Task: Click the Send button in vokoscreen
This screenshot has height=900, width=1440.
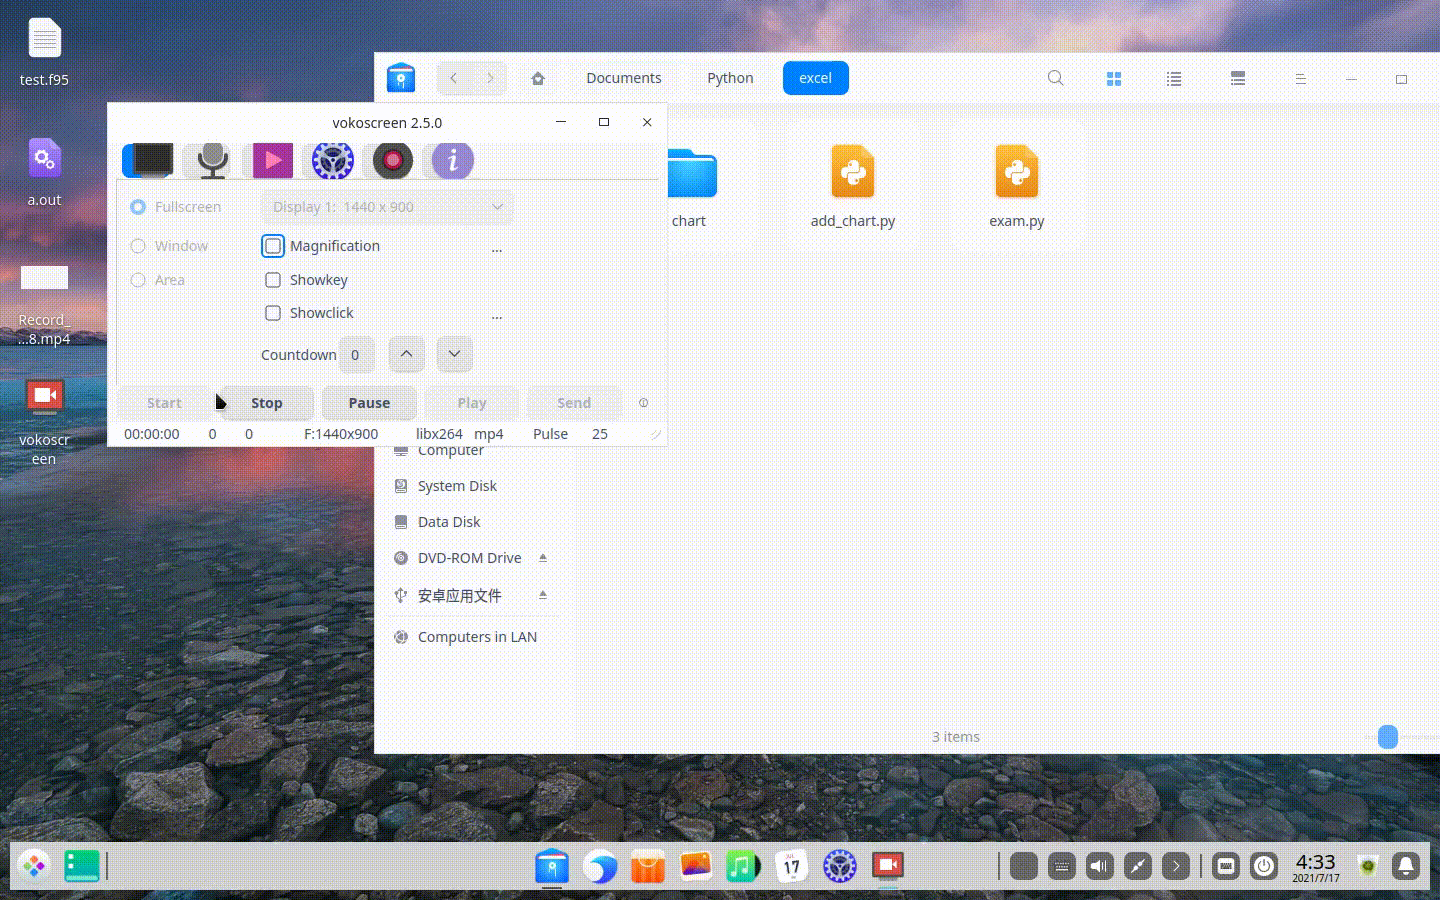Action: tap(574, 403)
